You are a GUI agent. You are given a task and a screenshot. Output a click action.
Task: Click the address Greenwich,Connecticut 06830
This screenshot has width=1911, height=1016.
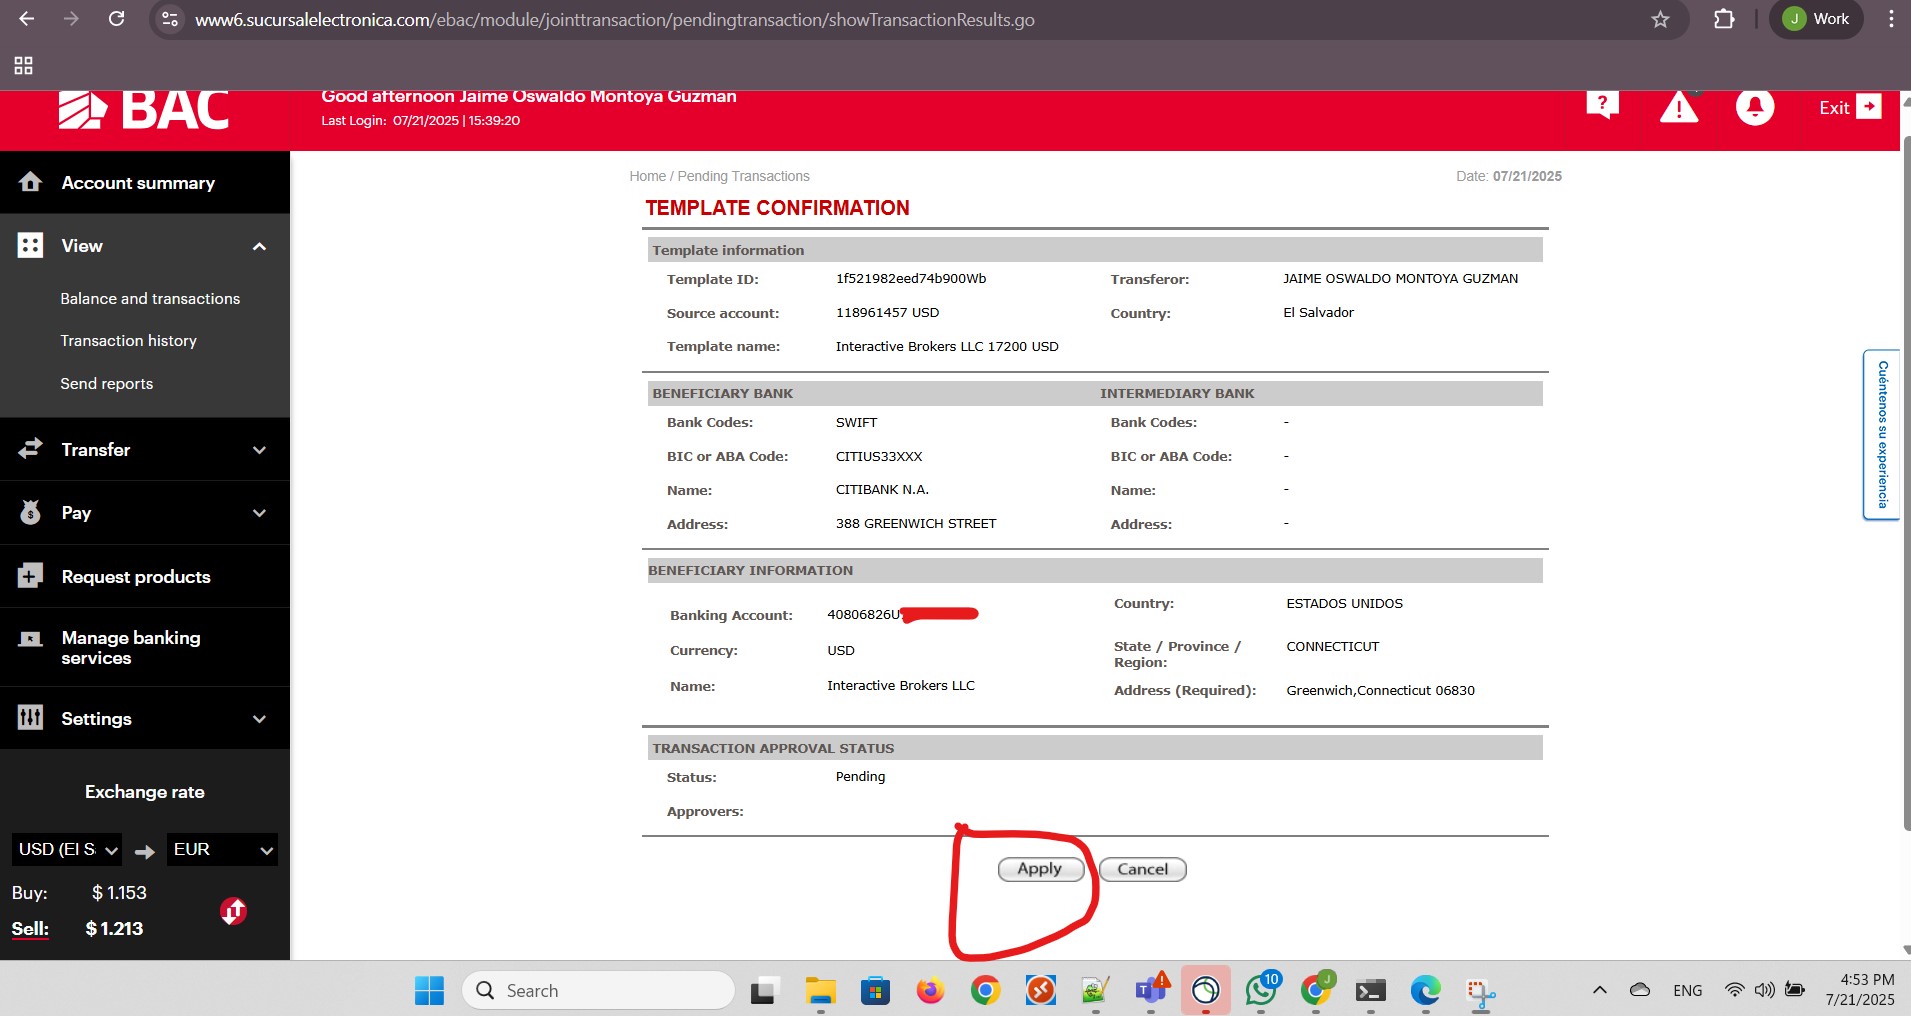(x=1380, y=691)
